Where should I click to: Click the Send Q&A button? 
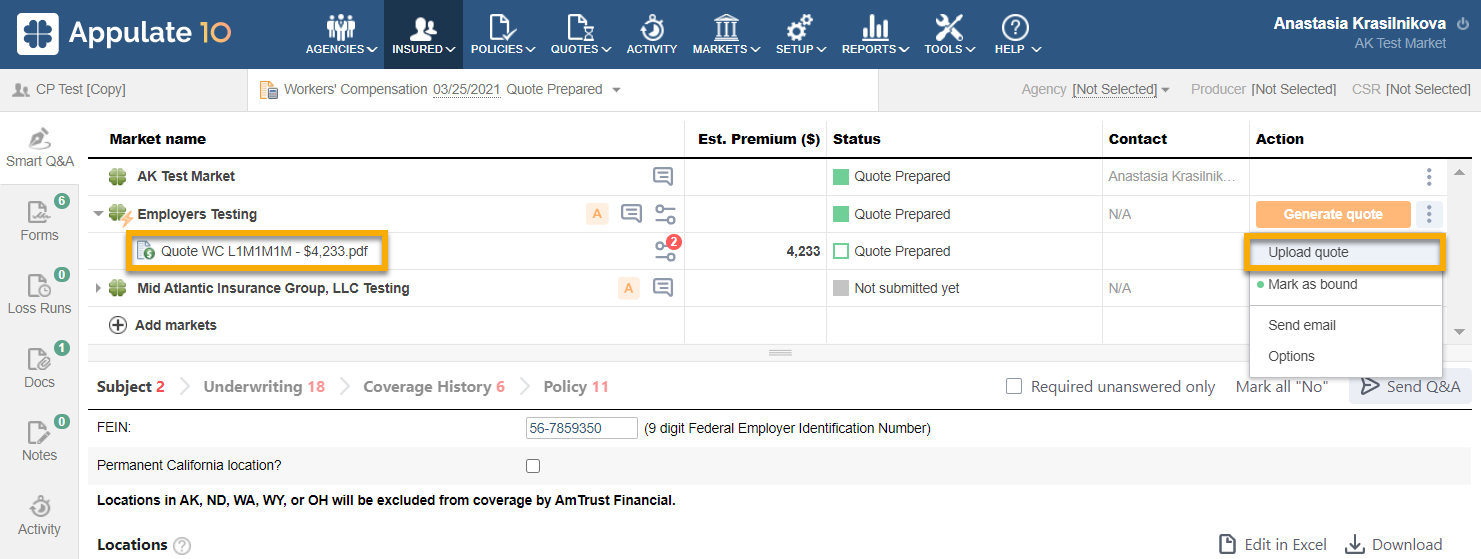click(1410, 386)
